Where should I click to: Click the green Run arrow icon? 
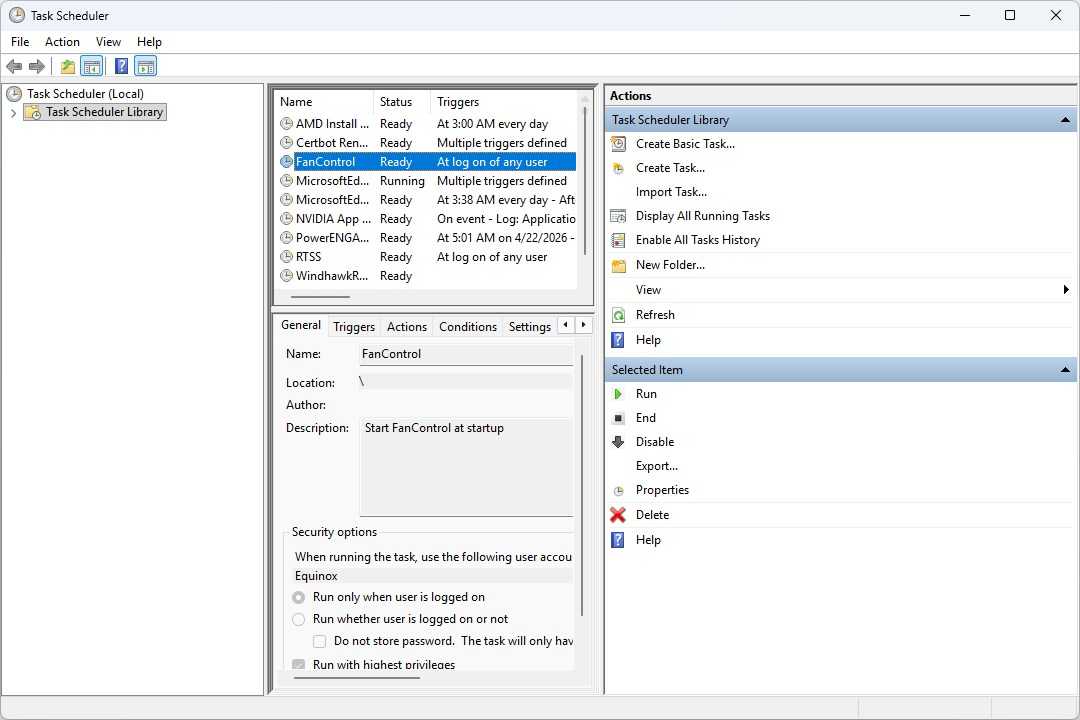(618, 394)
